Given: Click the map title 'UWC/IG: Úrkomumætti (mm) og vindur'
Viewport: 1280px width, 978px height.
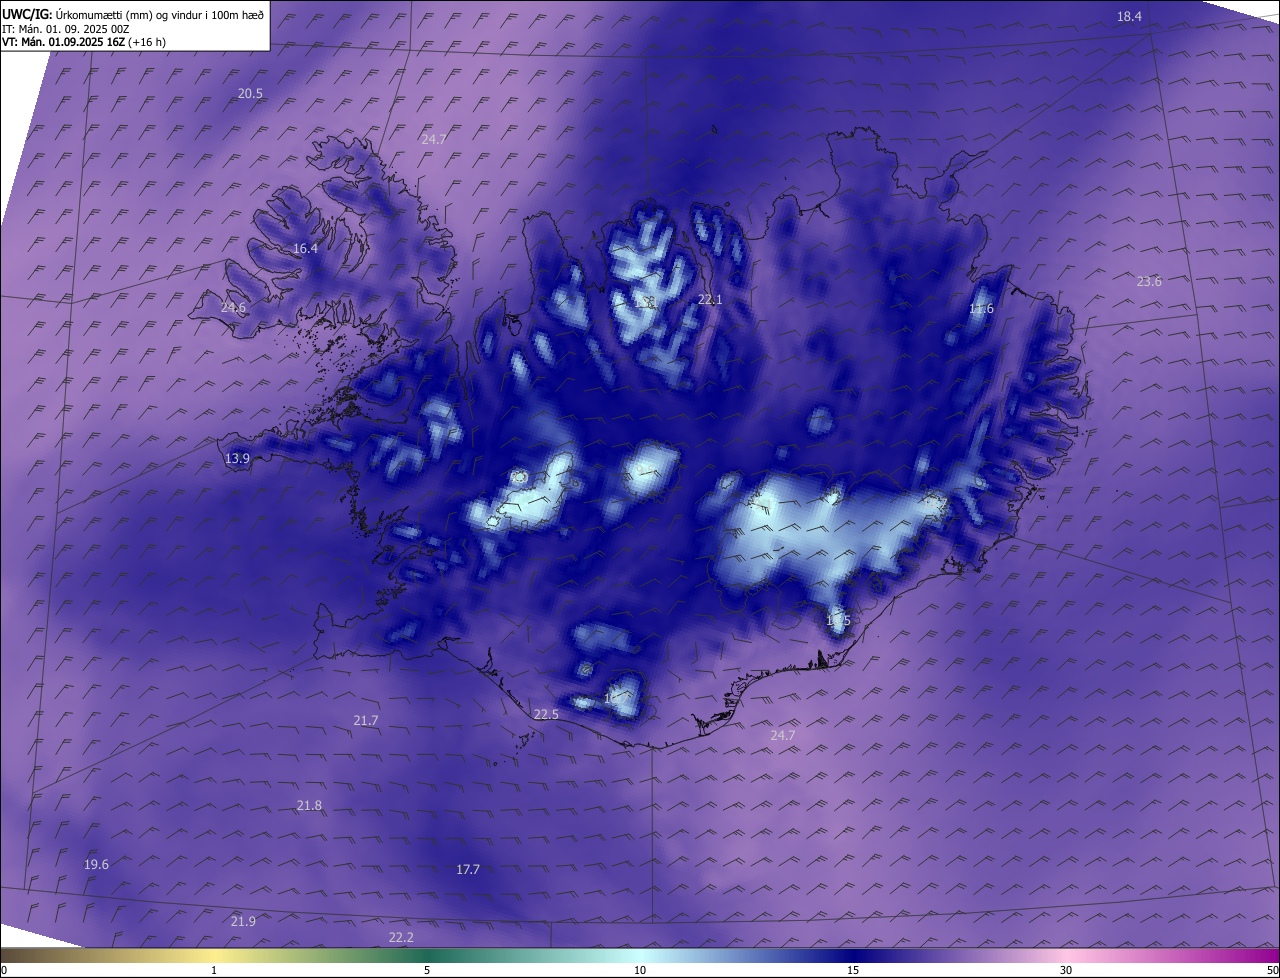Looking at the screenshot, I should [133, 14].
